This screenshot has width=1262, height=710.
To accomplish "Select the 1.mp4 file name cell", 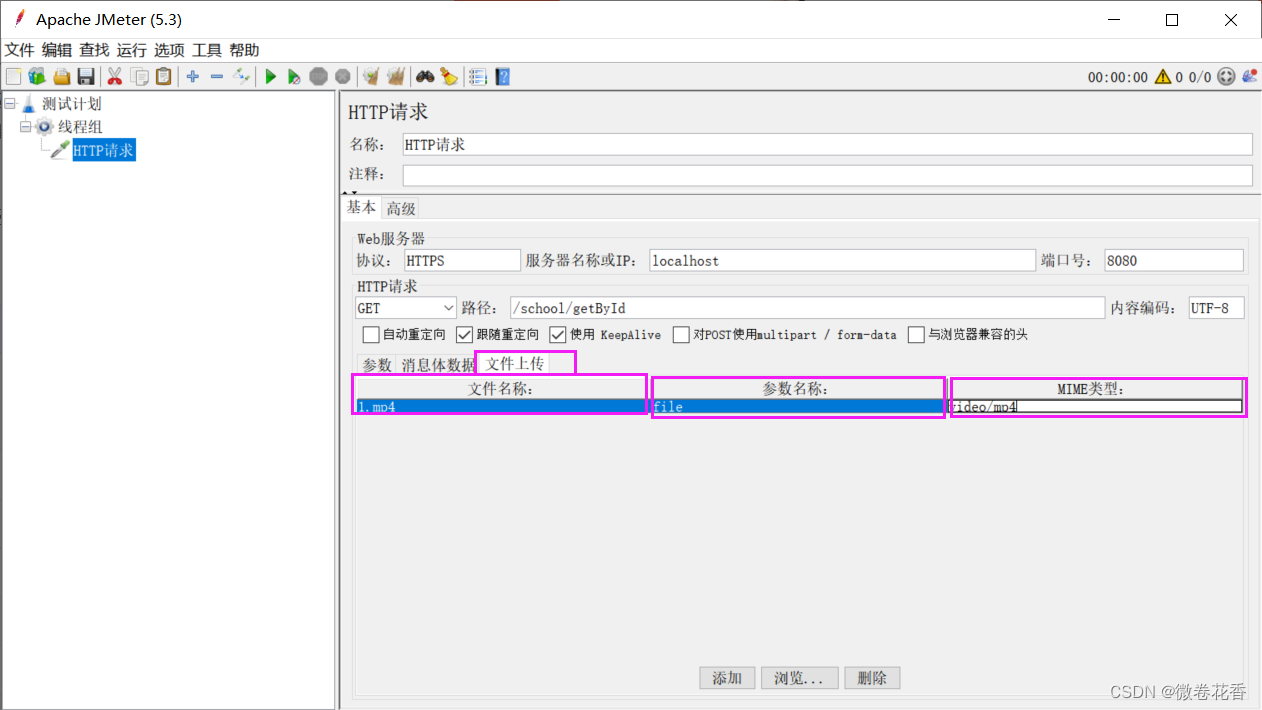I will [x=501, y=407].
